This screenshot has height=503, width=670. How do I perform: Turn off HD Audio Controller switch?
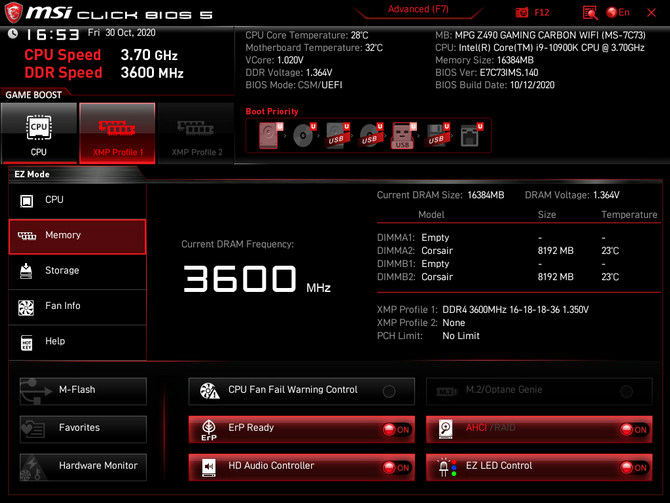click(396, 468)
